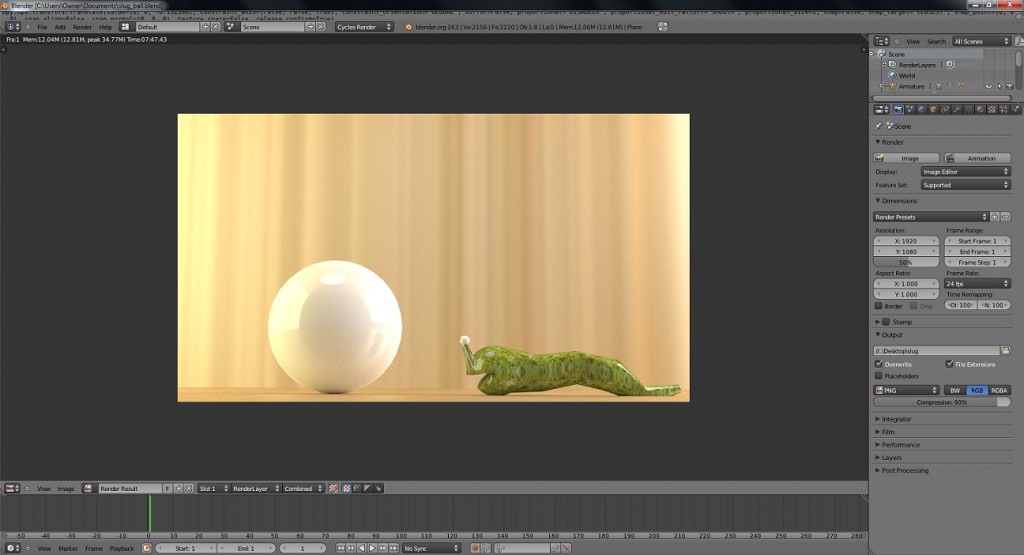Toggle Armature selectability cursor icon in outliner
Viewport: 1024px width, 555px height.
(x=999, y=86)
